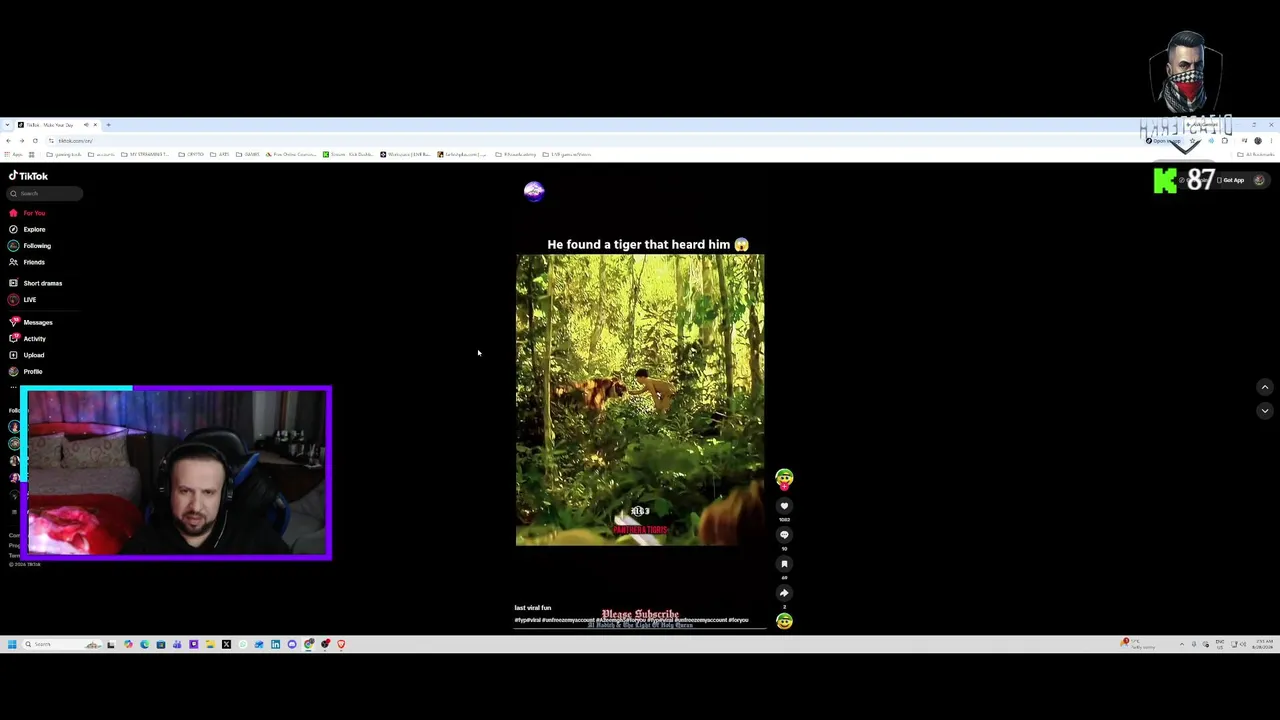Click the TikTok logo
Viewport: 1280px width, 720px height.
click(28, 176)
